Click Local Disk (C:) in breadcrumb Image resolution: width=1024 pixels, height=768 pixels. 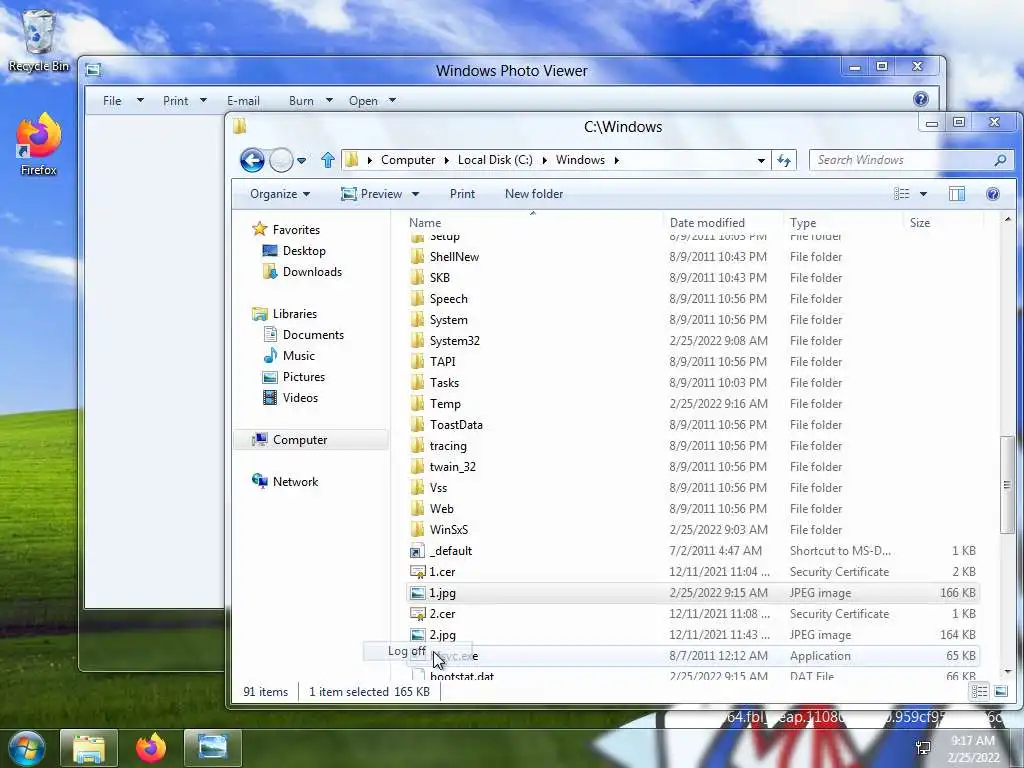495,160
